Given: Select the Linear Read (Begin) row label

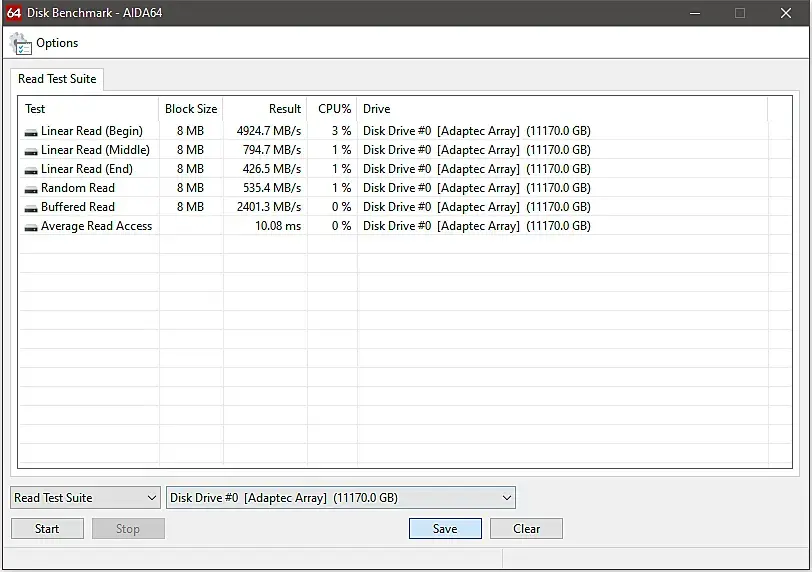Looking at the screenshot, I should (x=92, y=131).
